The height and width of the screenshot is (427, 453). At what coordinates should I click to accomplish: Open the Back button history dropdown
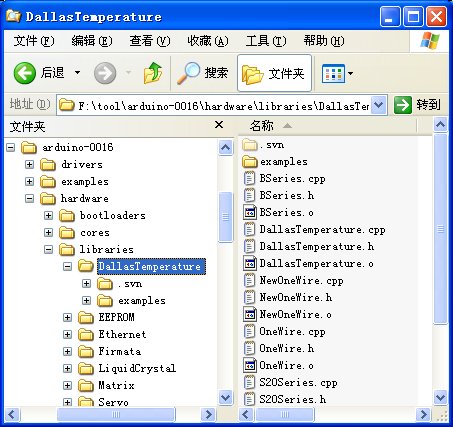[x=77, y=72]
